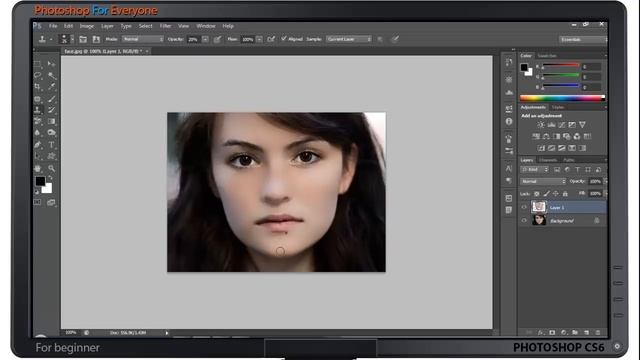Hide Background layer visibility eye
The image size is (640, 360).
point(524,220)
